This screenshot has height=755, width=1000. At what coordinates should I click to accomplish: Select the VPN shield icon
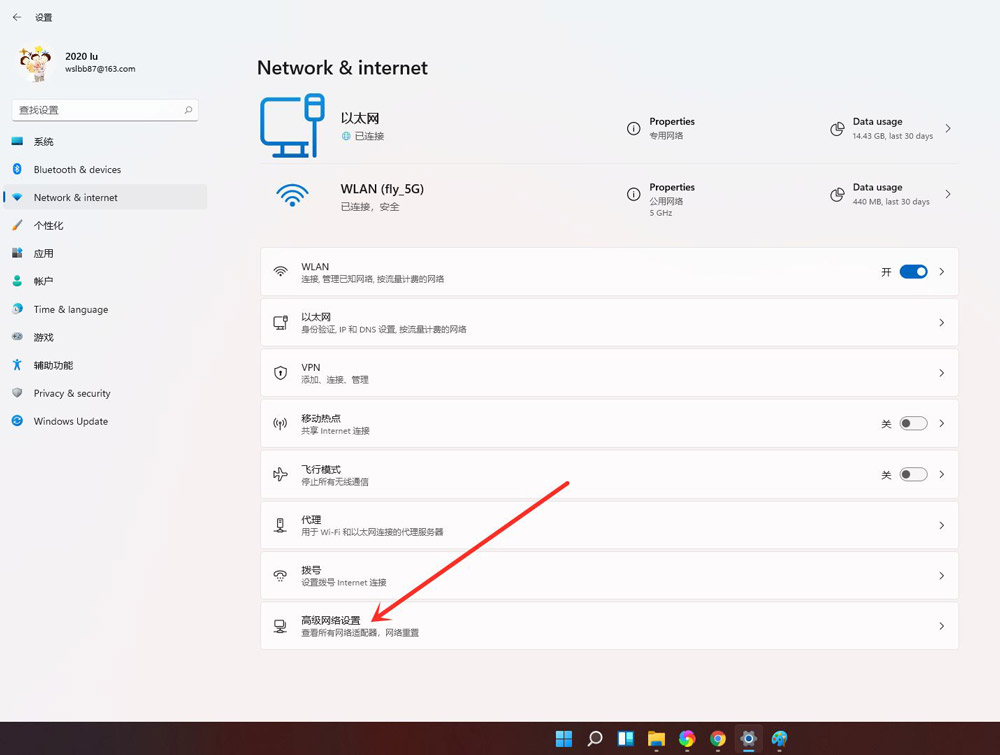pyautogui.click(x=281, y=372)
